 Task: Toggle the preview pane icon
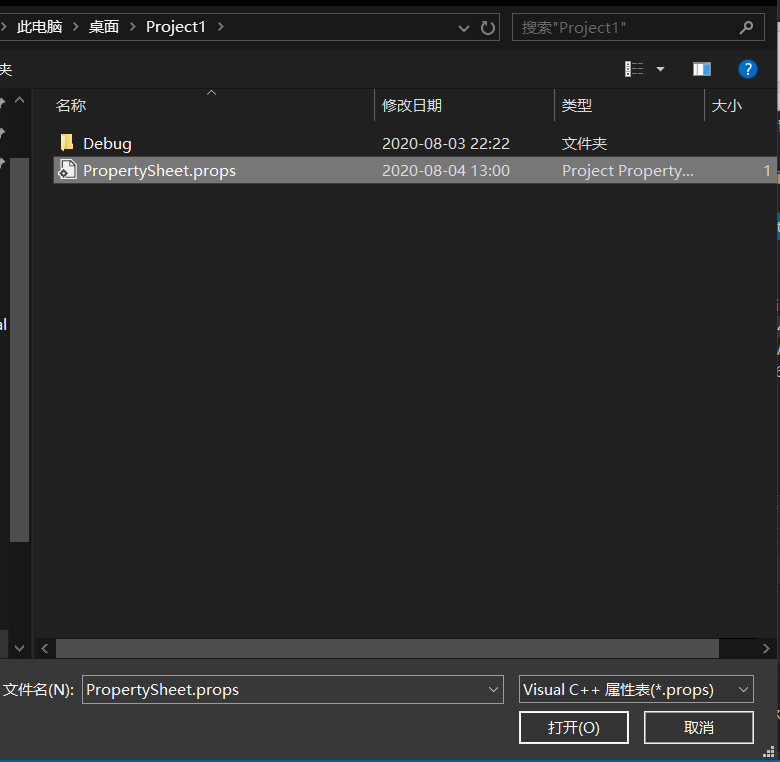pyautogui.click(x=702, y=69)
